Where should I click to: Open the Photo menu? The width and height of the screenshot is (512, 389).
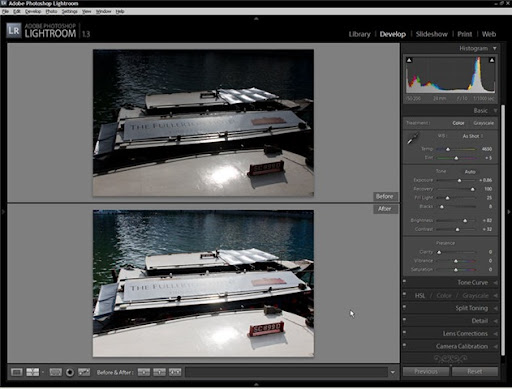[51, 11]
